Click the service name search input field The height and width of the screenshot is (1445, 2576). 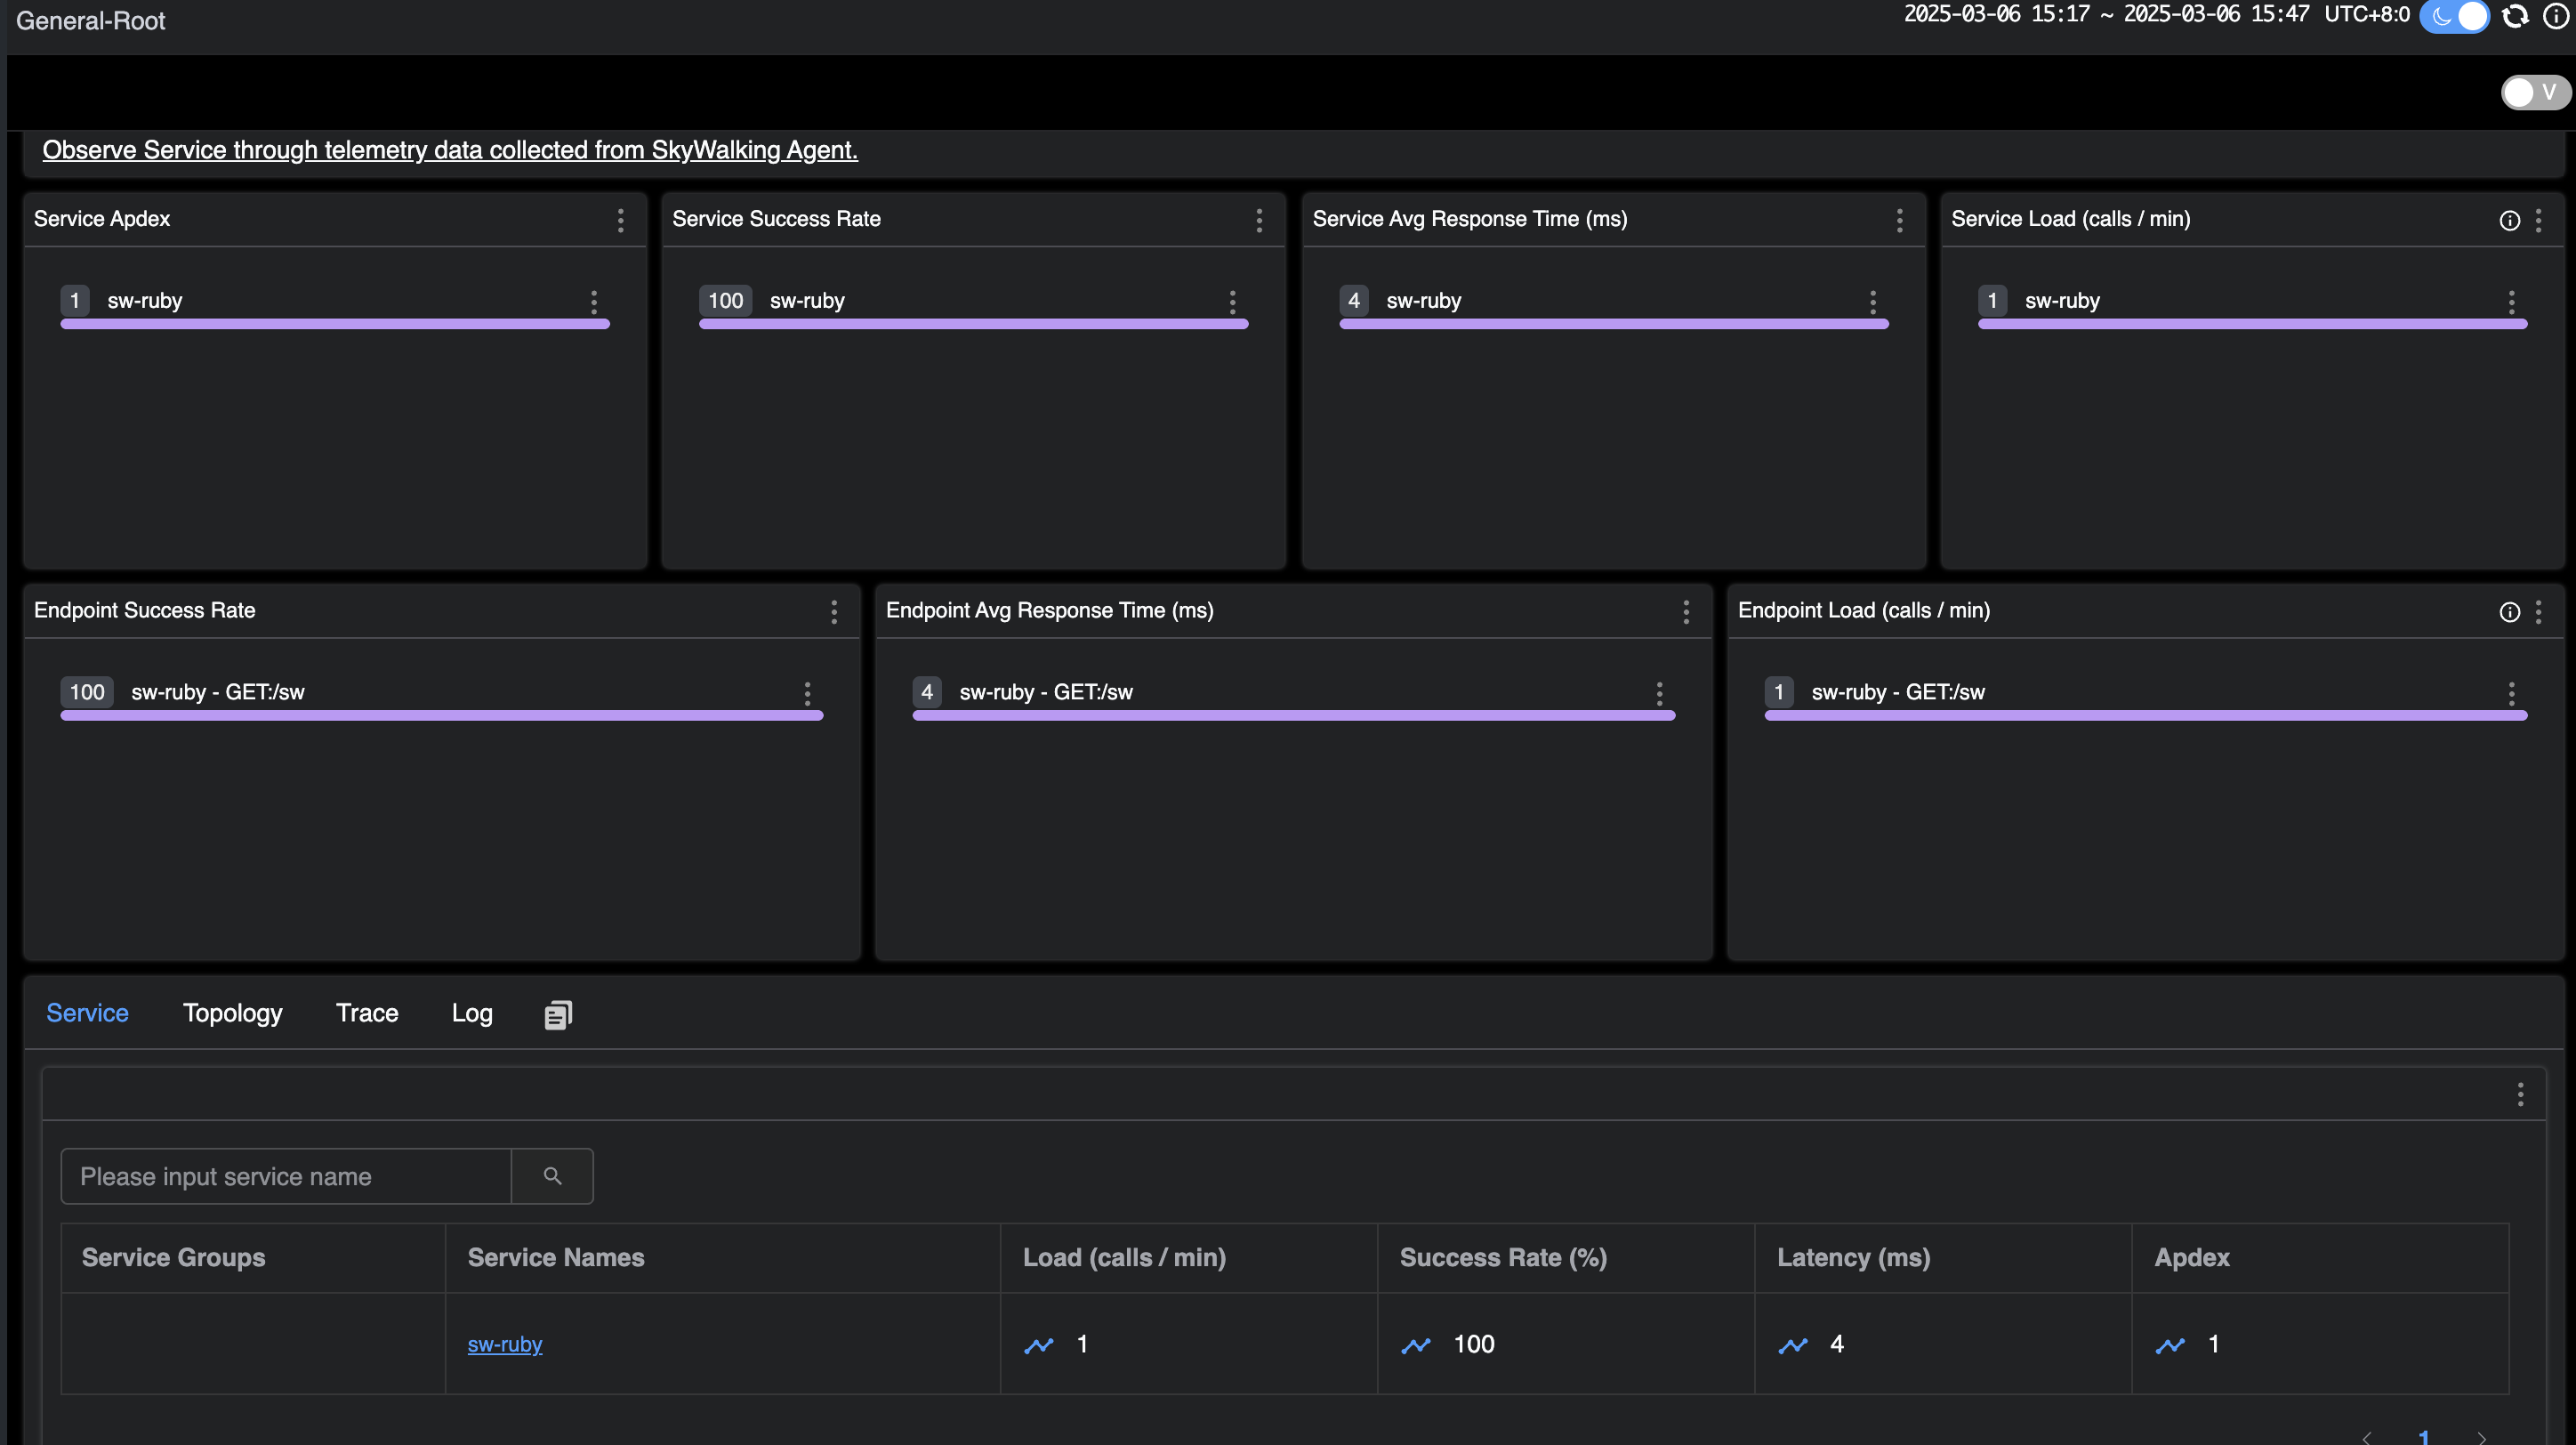pos(286,1176)
